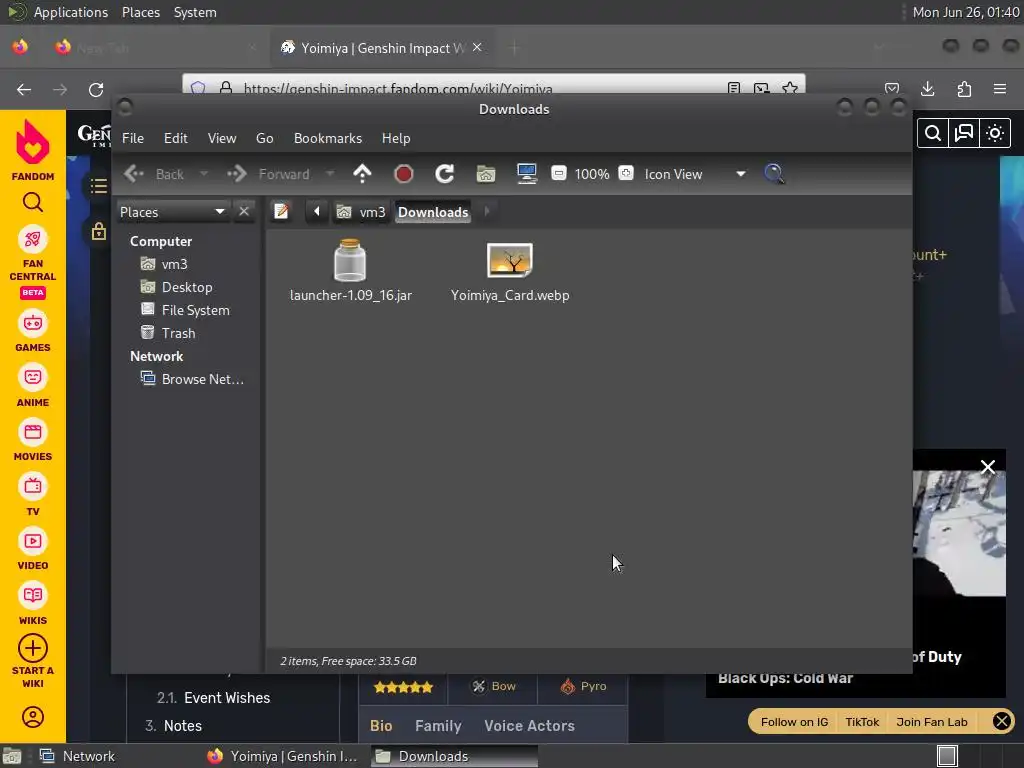Click the Fandom logo in the sidebar

click(33, 150)
